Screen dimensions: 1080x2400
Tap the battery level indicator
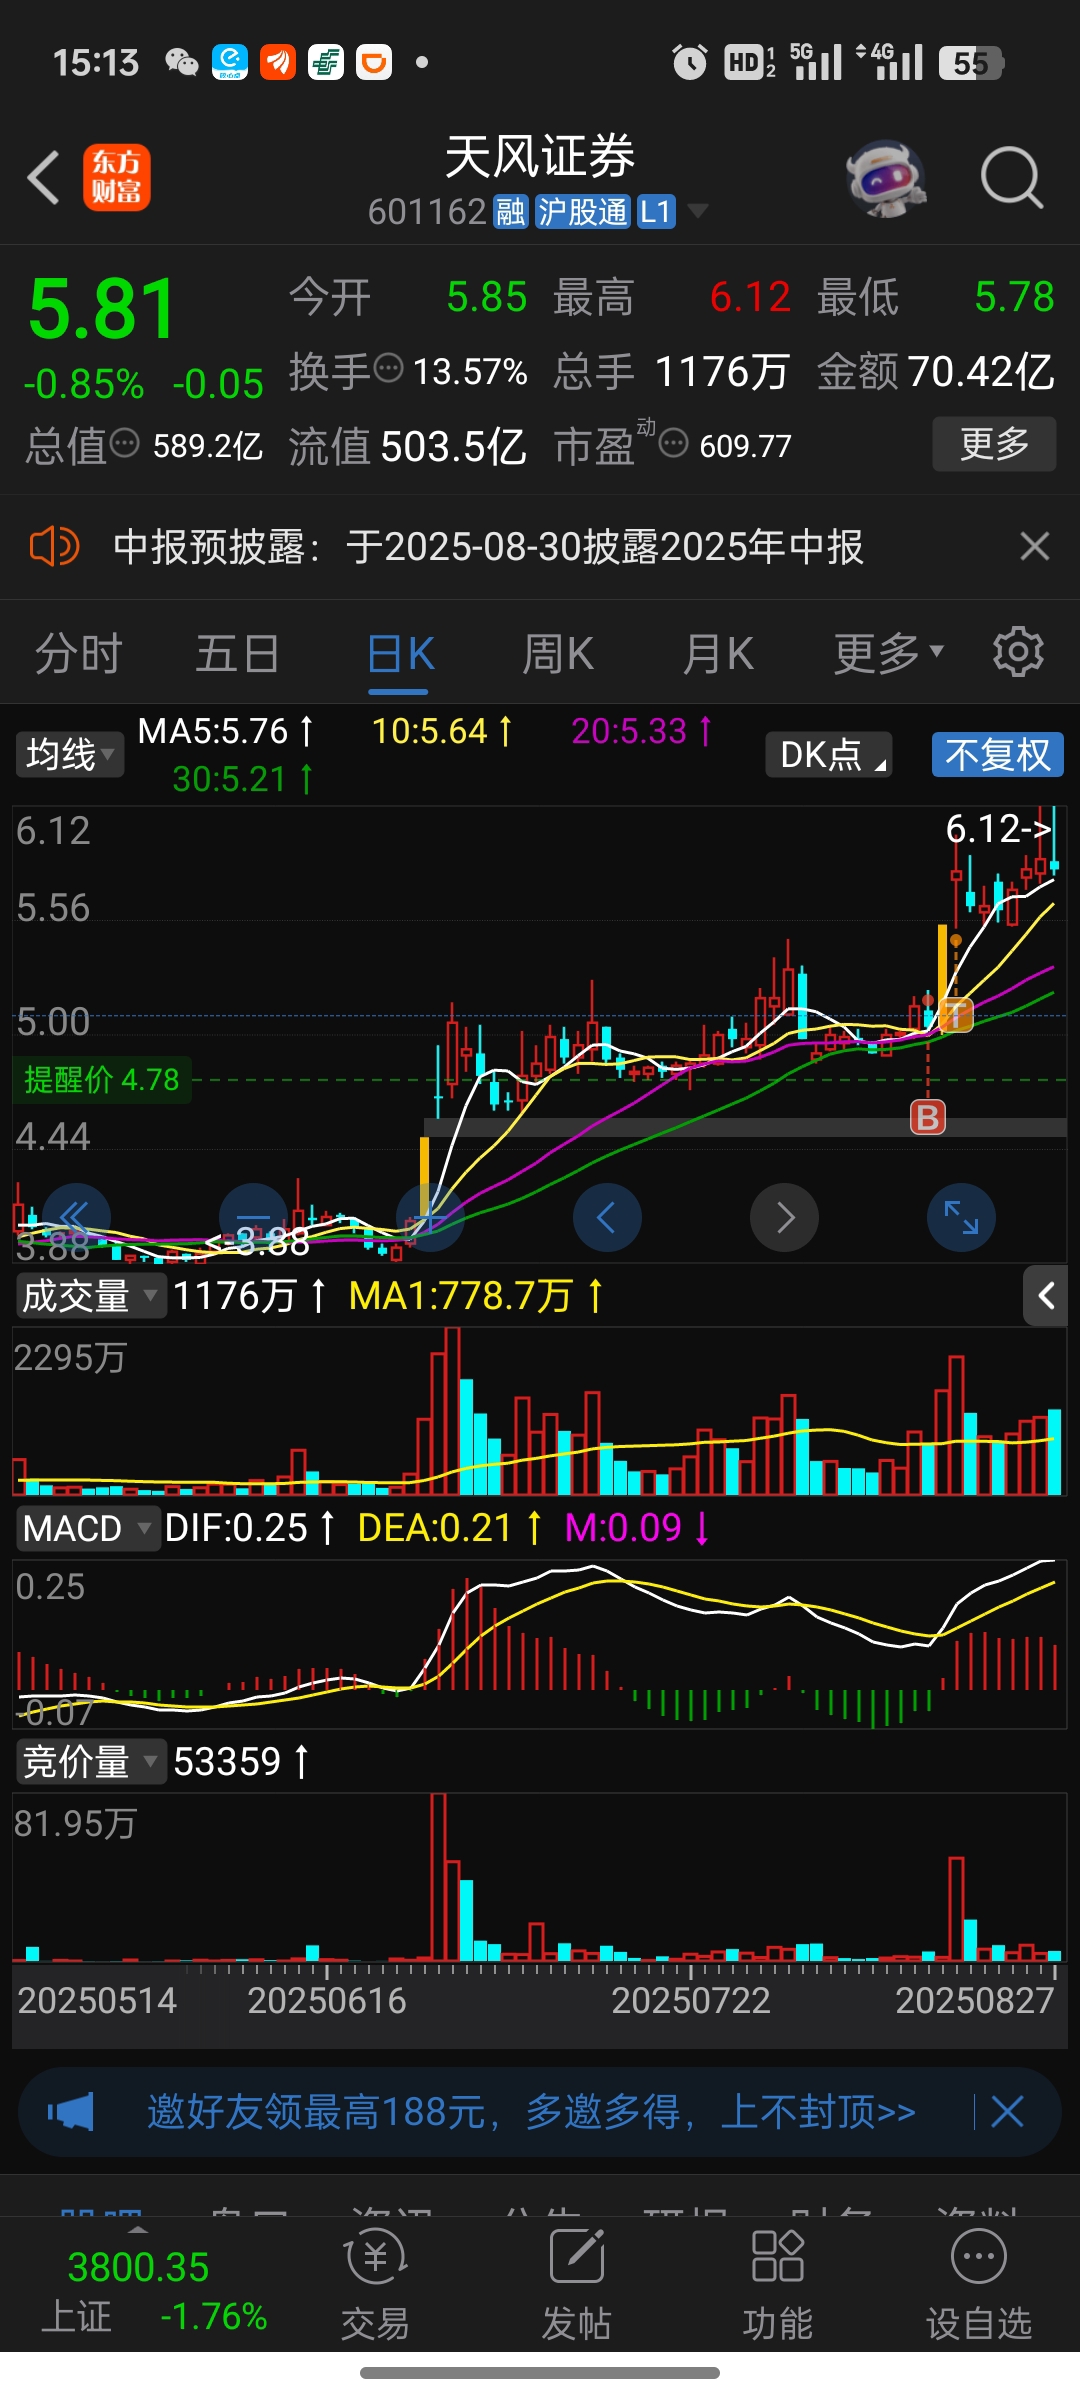[x=971, y=63]
